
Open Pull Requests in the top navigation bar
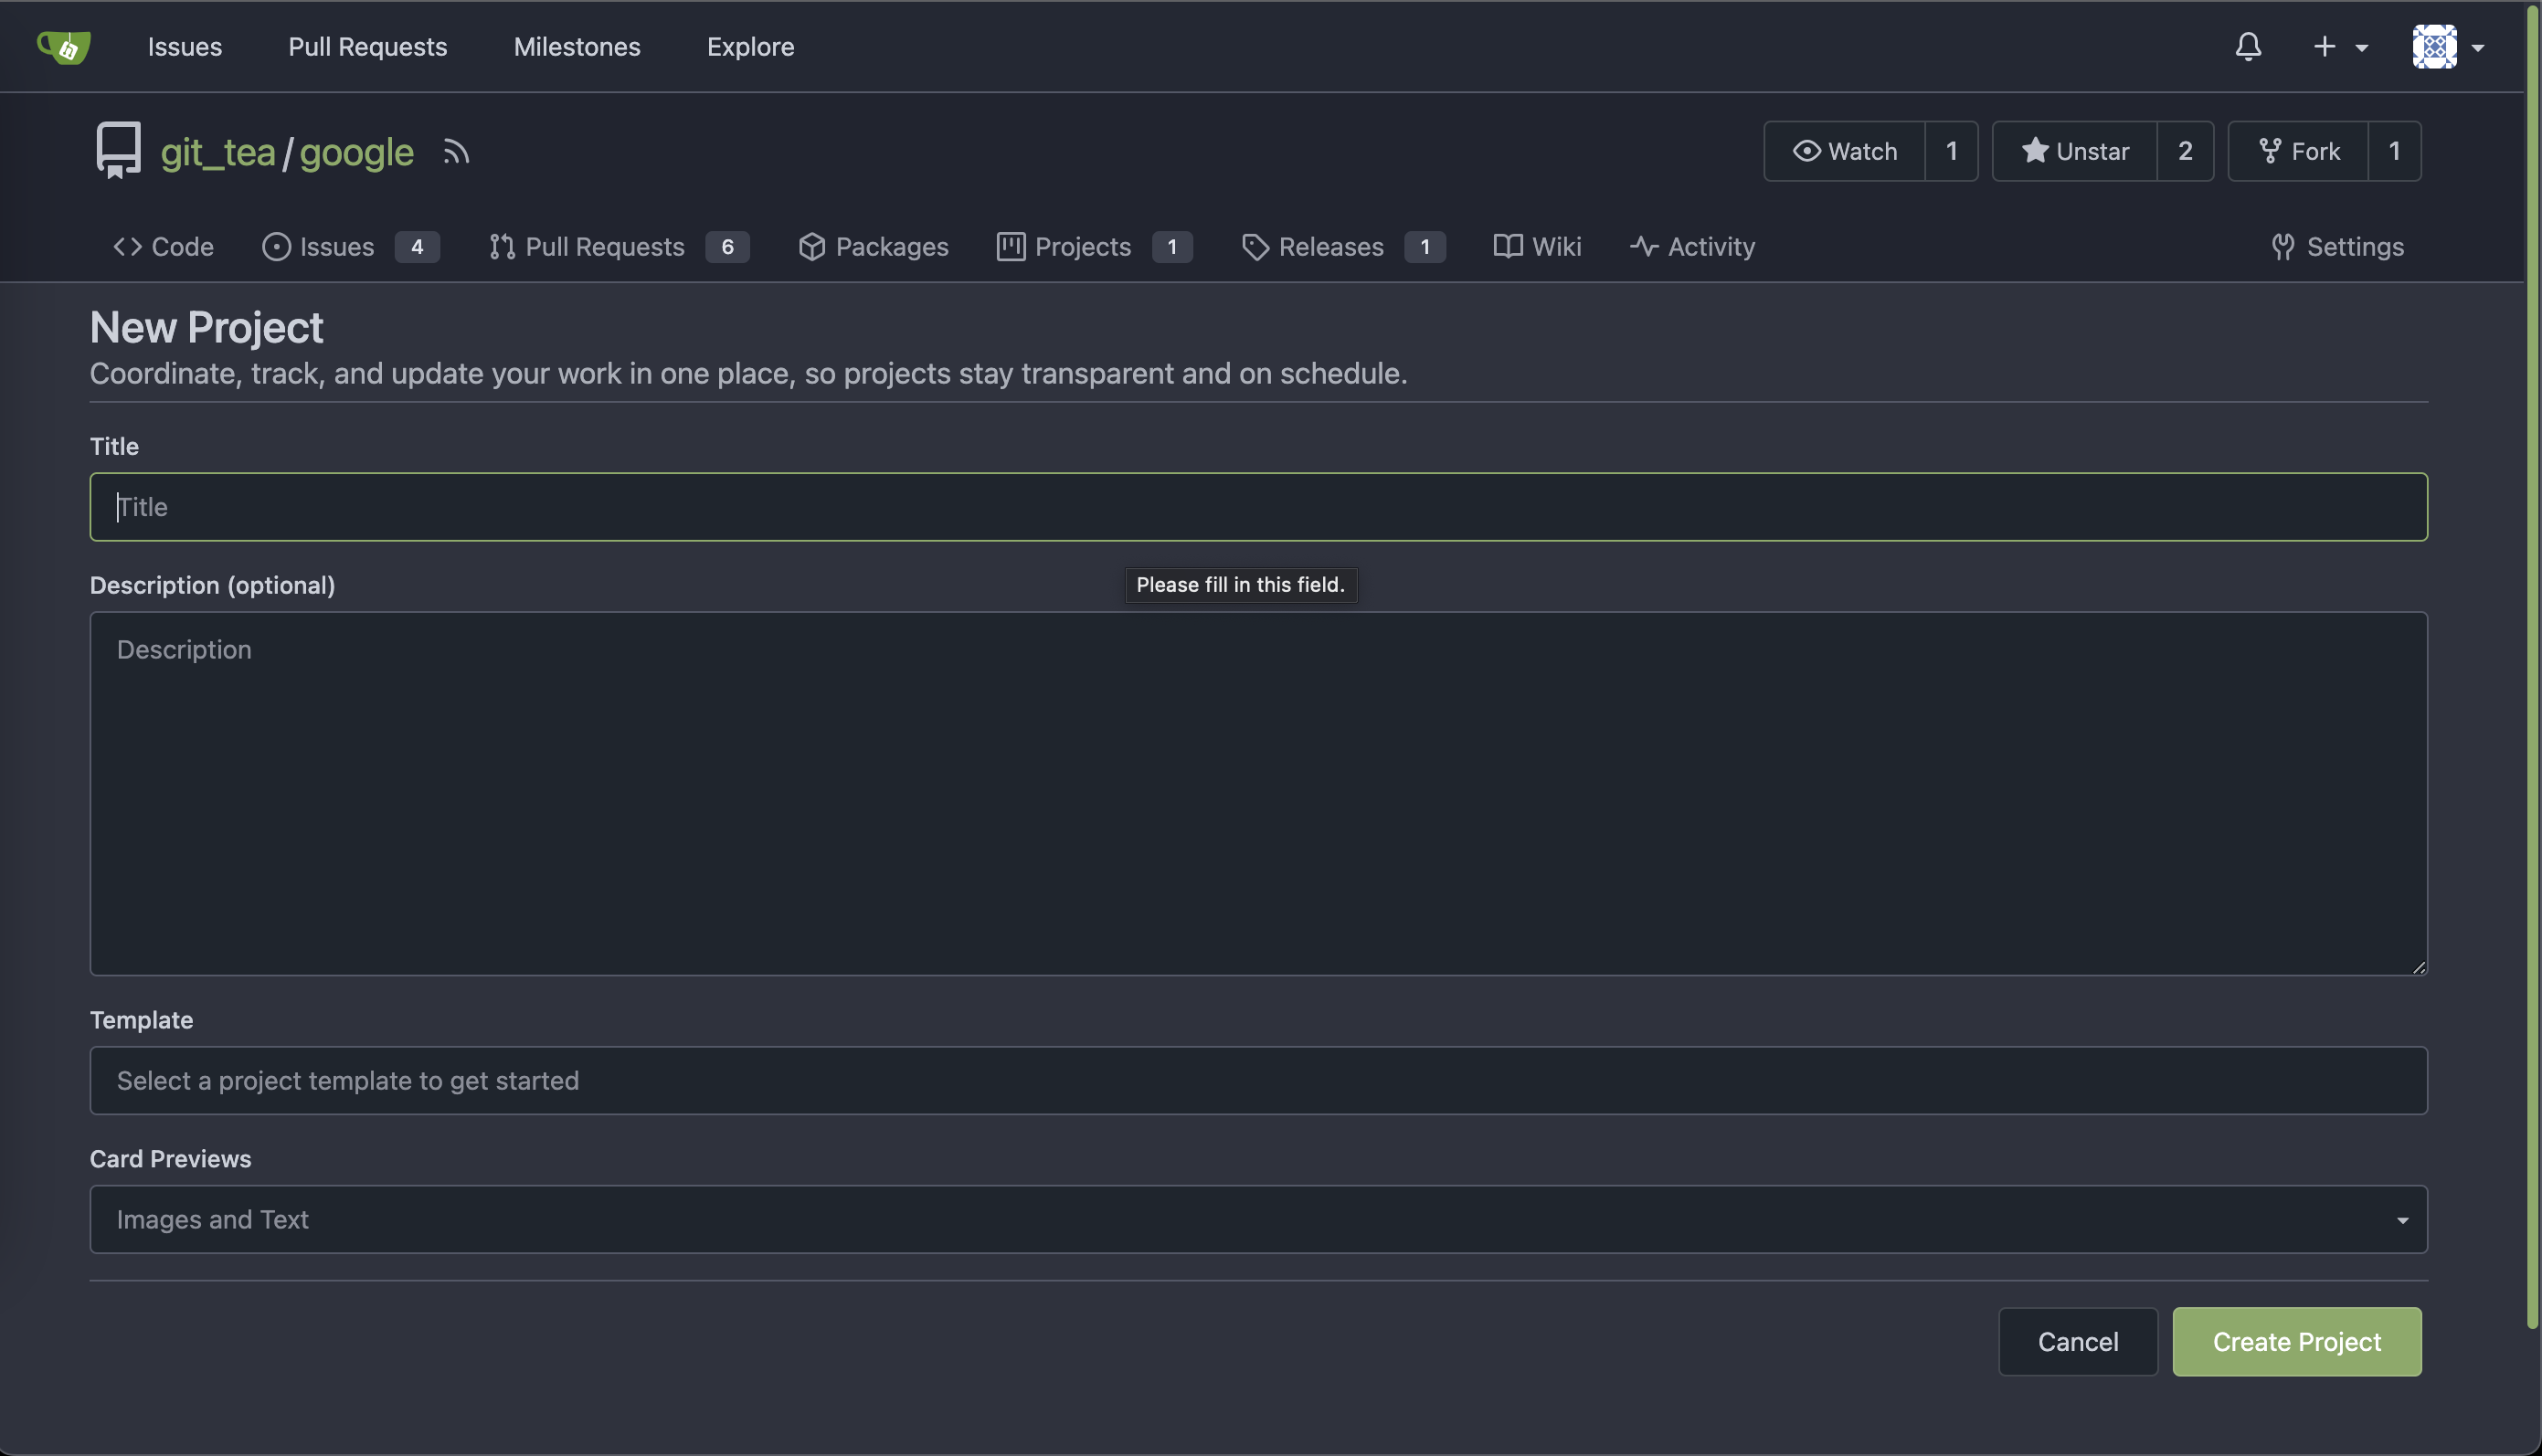368,46
